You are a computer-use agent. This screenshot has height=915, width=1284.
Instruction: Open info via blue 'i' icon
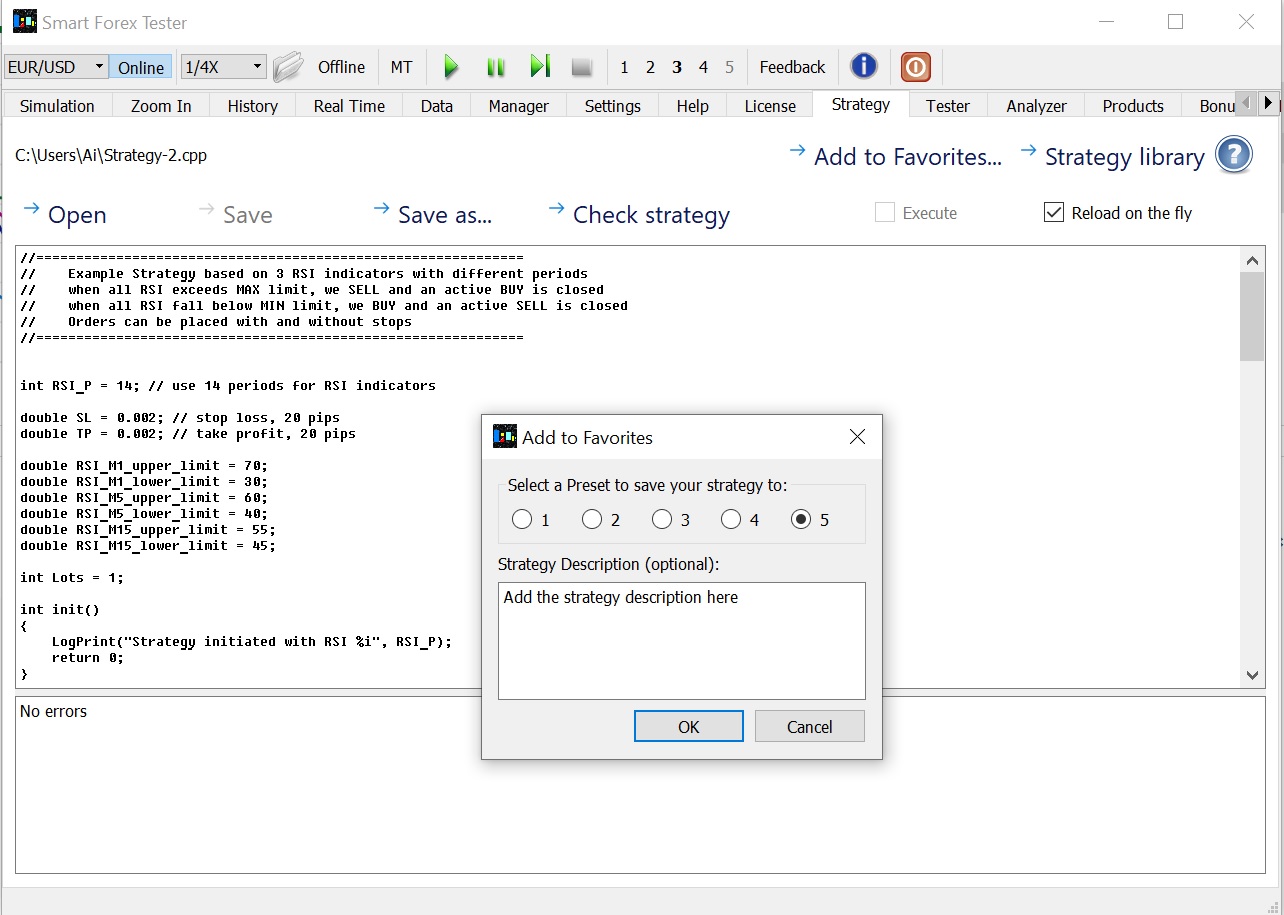click(x=864, y=67)
